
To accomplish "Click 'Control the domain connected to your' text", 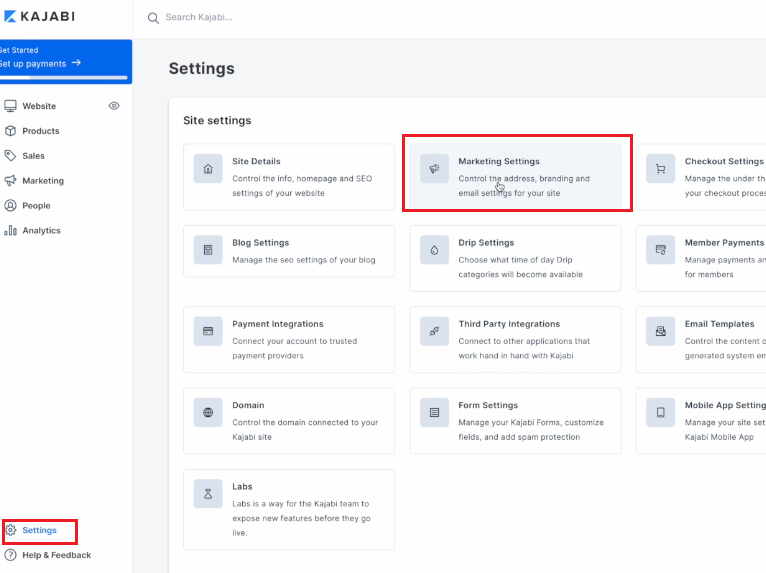I will [305, 423].
